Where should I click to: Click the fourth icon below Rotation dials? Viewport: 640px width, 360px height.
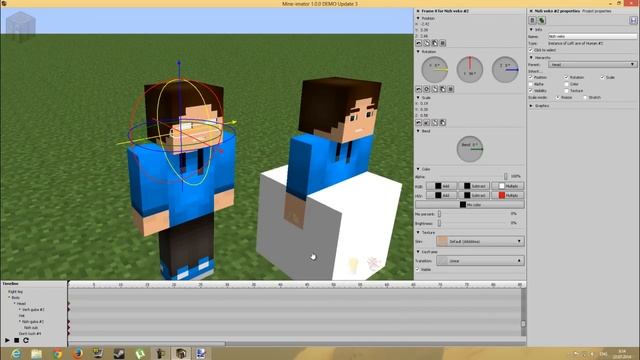[x=443, y=89]
